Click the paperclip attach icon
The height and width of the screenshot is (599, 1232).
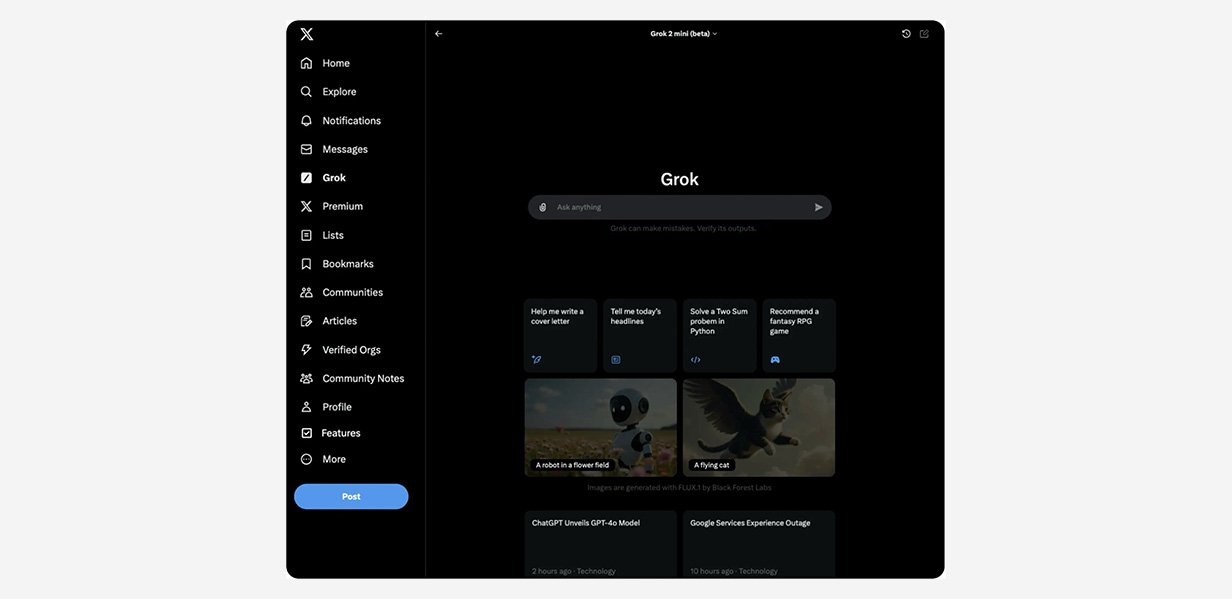coord(543,208)
